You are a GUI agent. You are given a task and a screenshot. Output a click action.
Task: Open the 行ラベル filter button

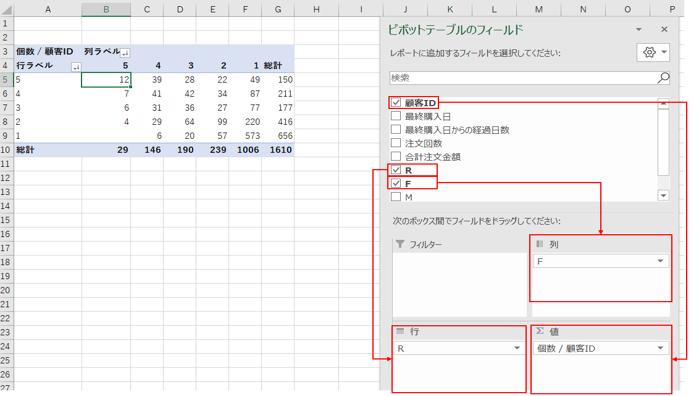point(76,67)
